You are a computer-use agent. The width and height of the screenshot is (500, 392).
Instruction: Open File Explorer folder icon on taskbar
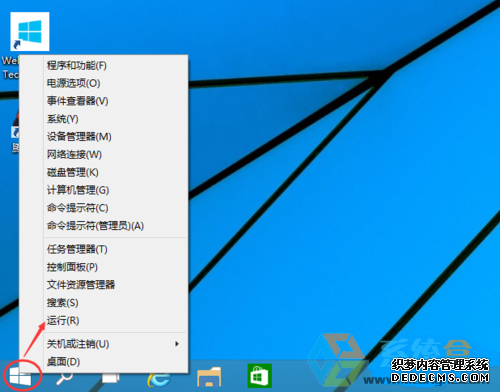point(209,378)
